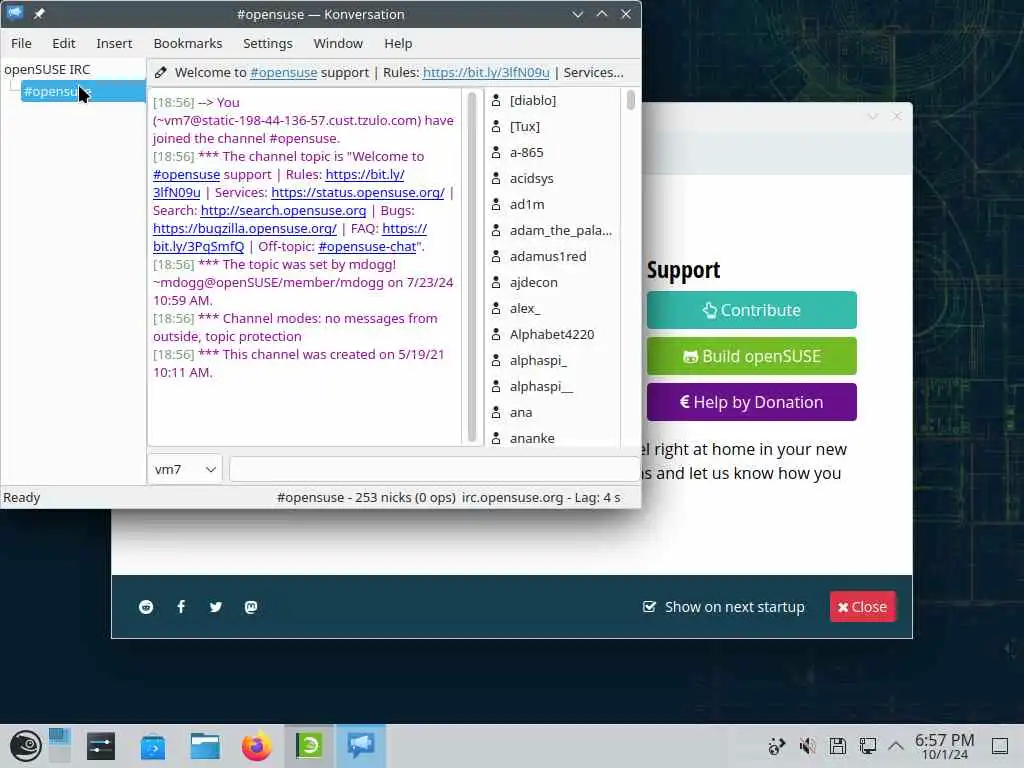Expand hidden system tray icons arrow
Image resolution: width=1024 pixels, height=768 pixels.
click(x=896, y=746)
